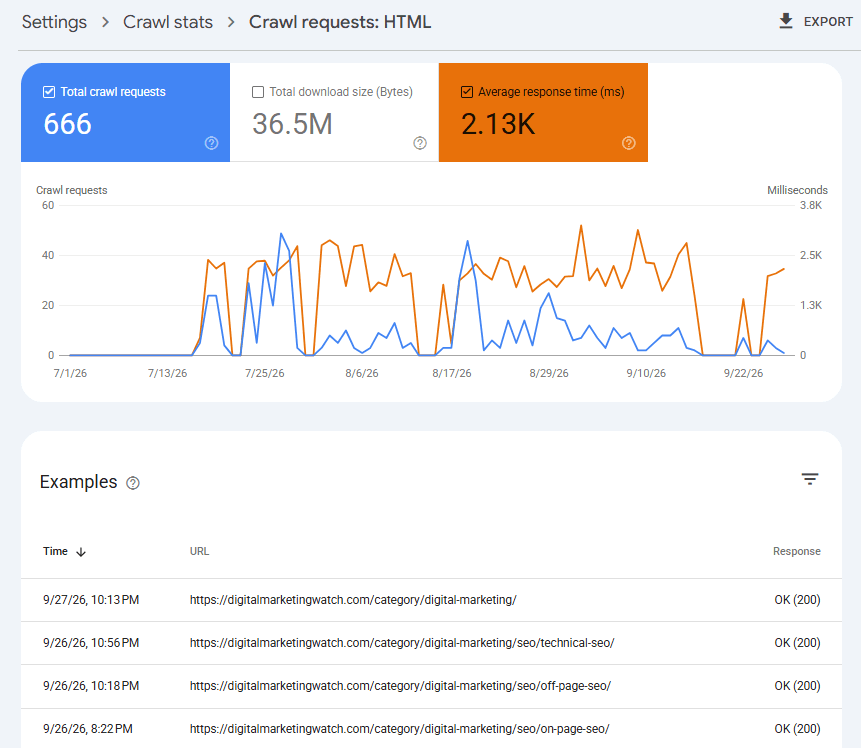Click the blue crawl requests peak near 7/25/26
The height and width of the screenshot is (748, 861).
(281, 234)
